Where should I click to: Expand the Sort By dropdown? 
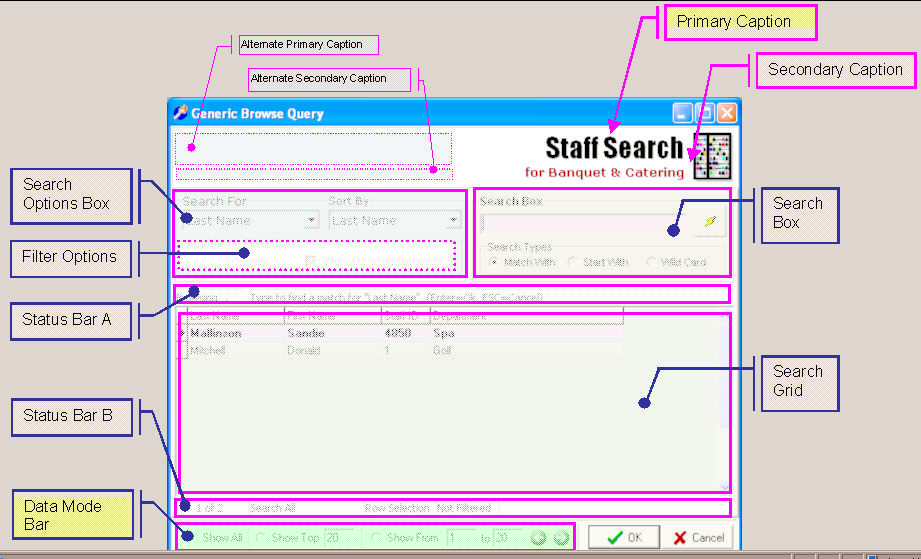(x=453, y=221)
